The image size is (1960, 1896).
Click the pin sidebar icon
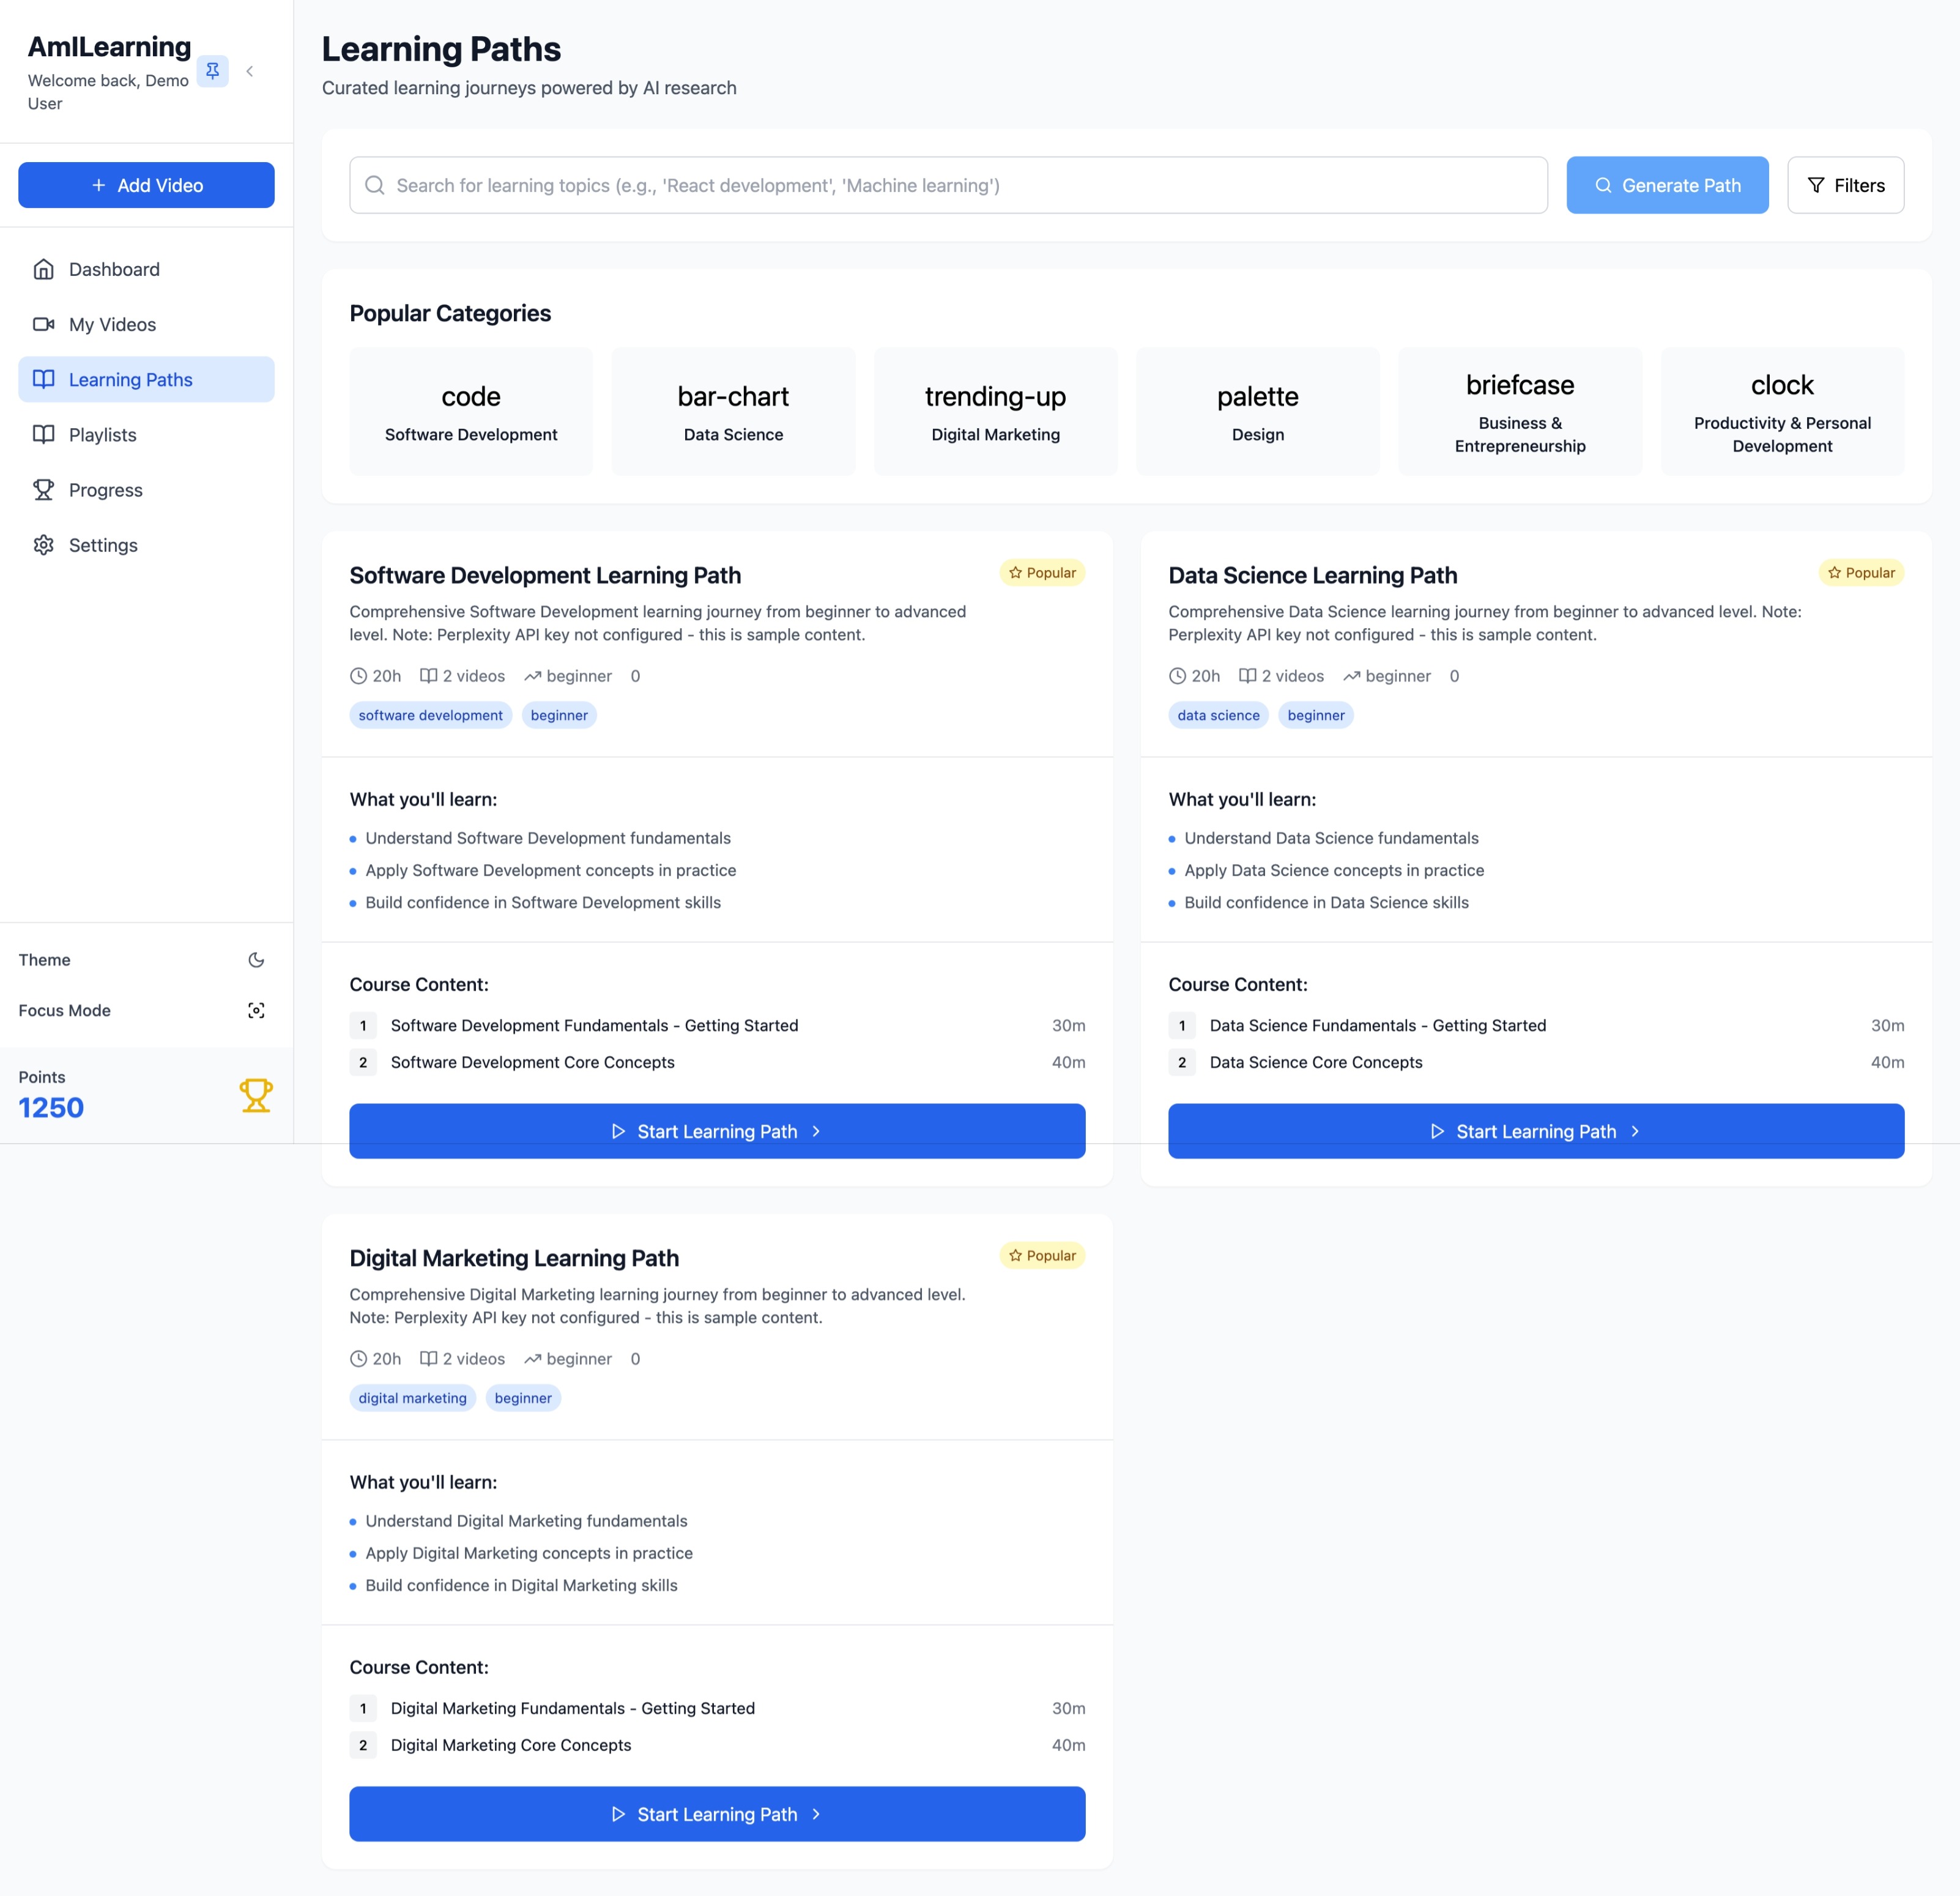[212, 71]
